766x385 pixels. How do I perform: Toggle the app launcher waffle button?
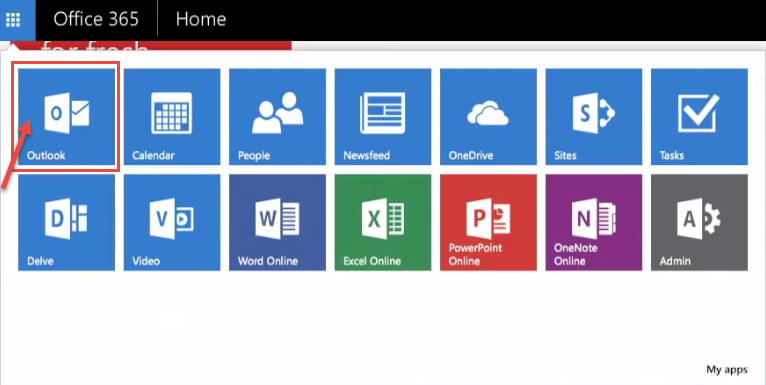13,20
